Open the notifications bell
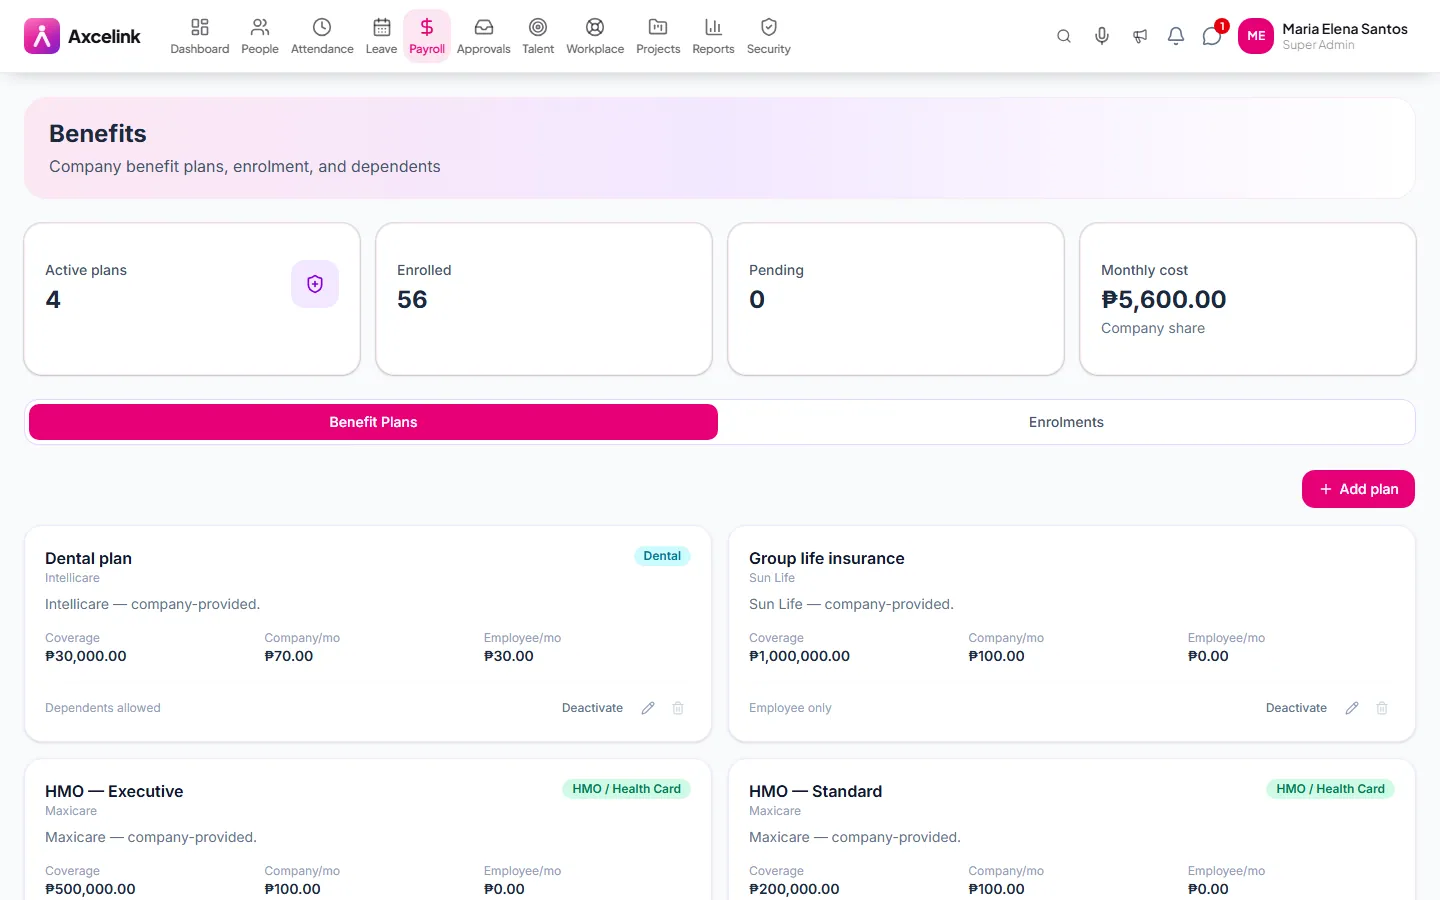1440x900 pixels. click(x=1176, y=36)
